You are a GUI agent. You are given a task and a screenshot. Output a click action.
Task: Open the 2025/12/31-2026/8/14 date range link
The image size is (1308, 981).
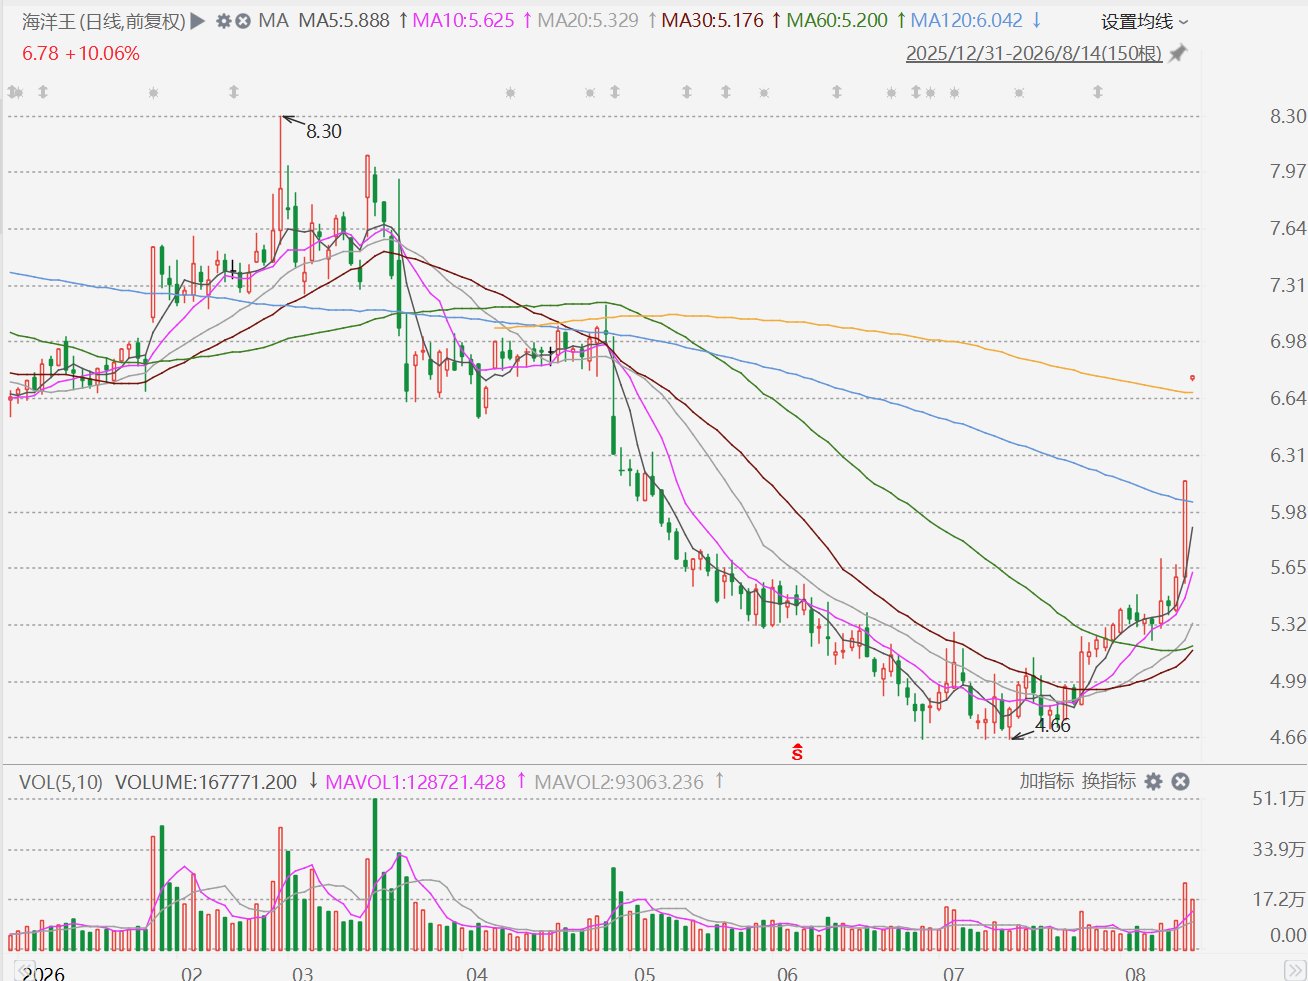[x=1034, y=53]
